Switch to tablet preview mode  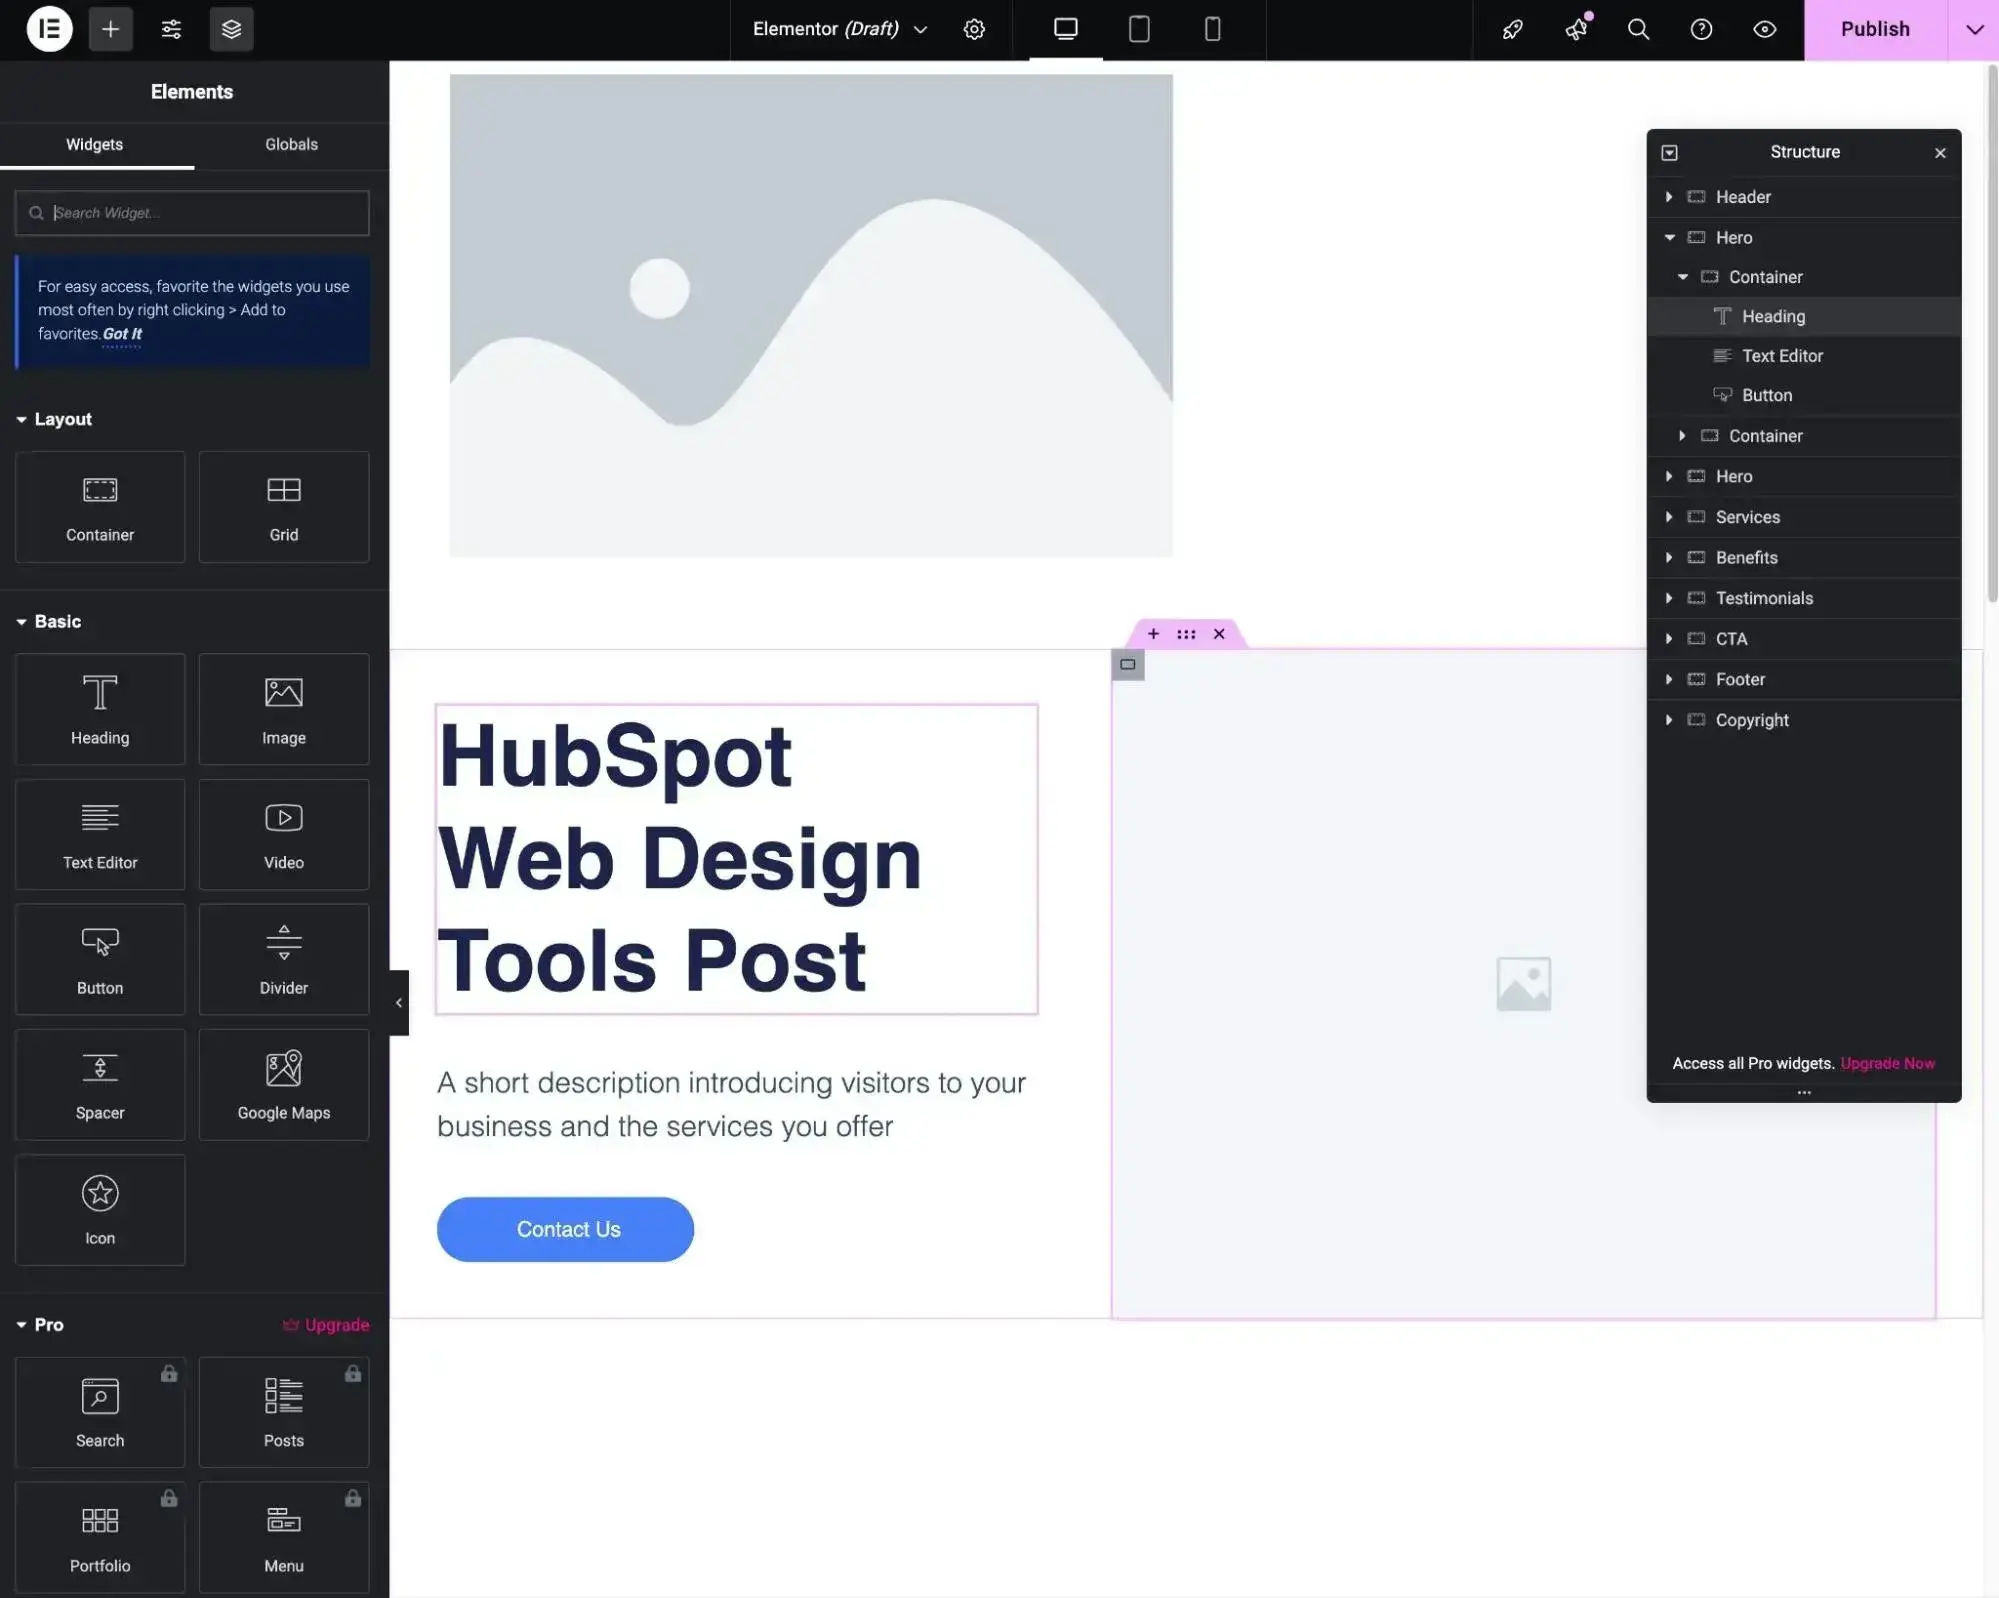[1139, 29]
